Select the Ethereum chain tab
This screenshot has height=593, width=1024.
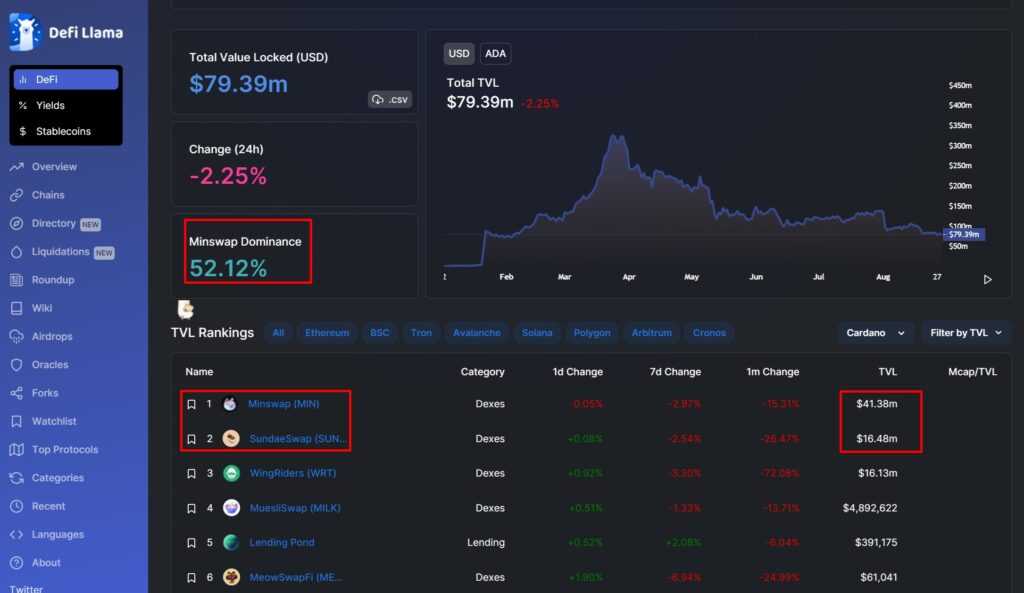point(327,333)
